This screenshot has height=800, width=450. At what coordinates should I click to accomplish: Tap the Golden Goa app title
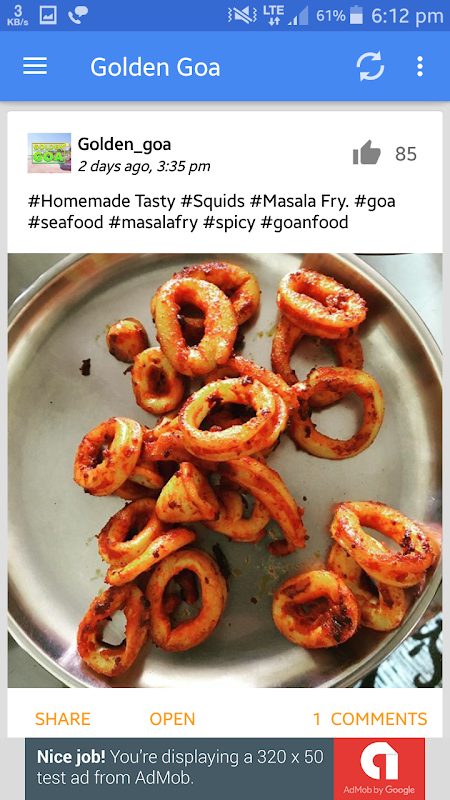(x=155, y=67)
